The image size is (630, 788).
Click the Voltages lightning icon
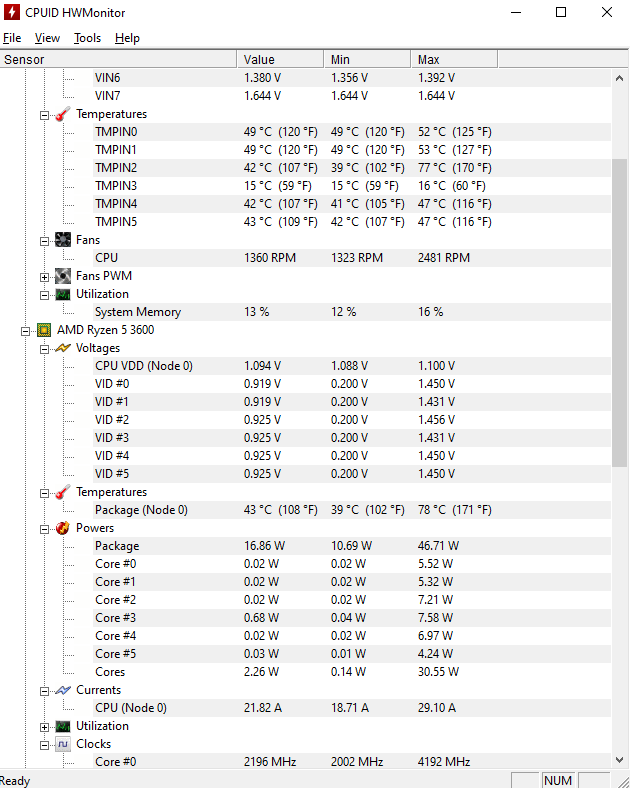(63, 348)
